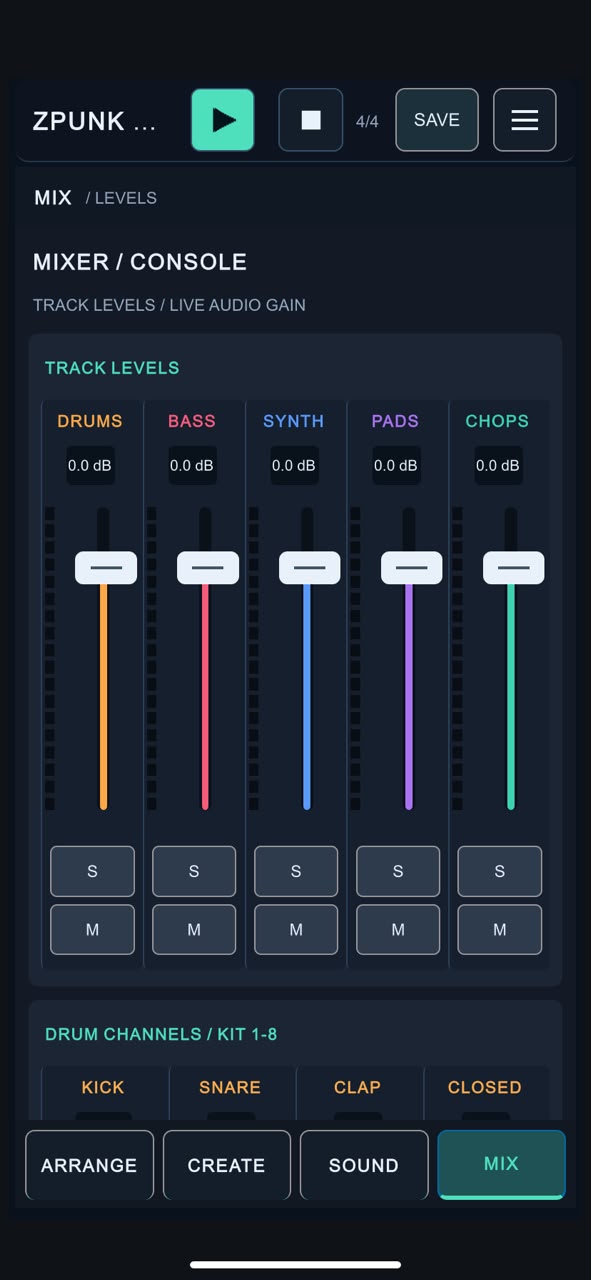The width and height of the screenshot is (591, 1280).
Task: Tap the ZPUNK project title
Action: (95, 121)
